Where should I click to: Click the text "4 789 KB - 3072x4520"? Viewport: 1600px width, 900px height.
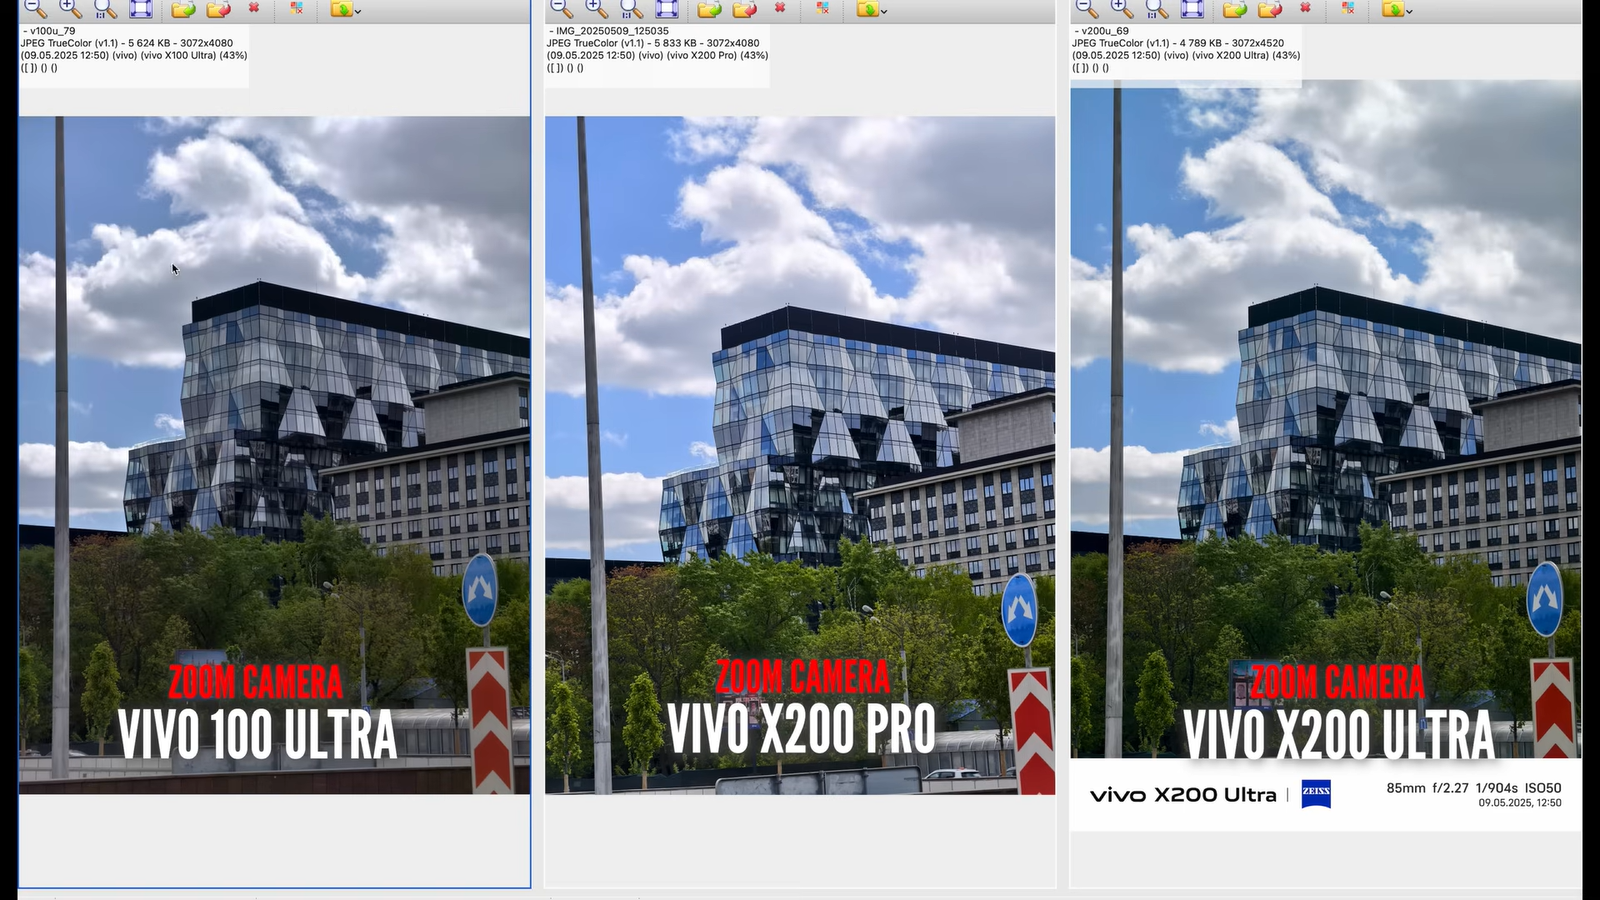coord(1232,43)
